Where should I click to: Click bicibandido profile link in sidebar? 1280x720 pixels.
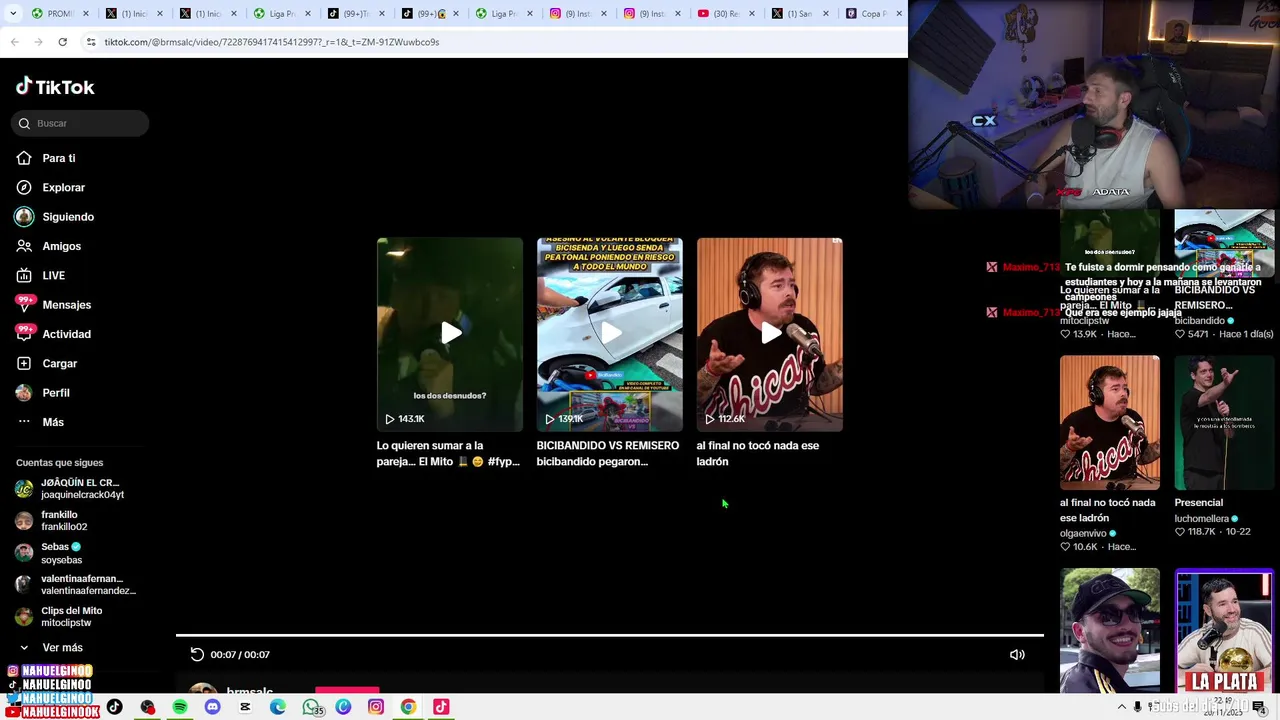[x=1204, y=321]
